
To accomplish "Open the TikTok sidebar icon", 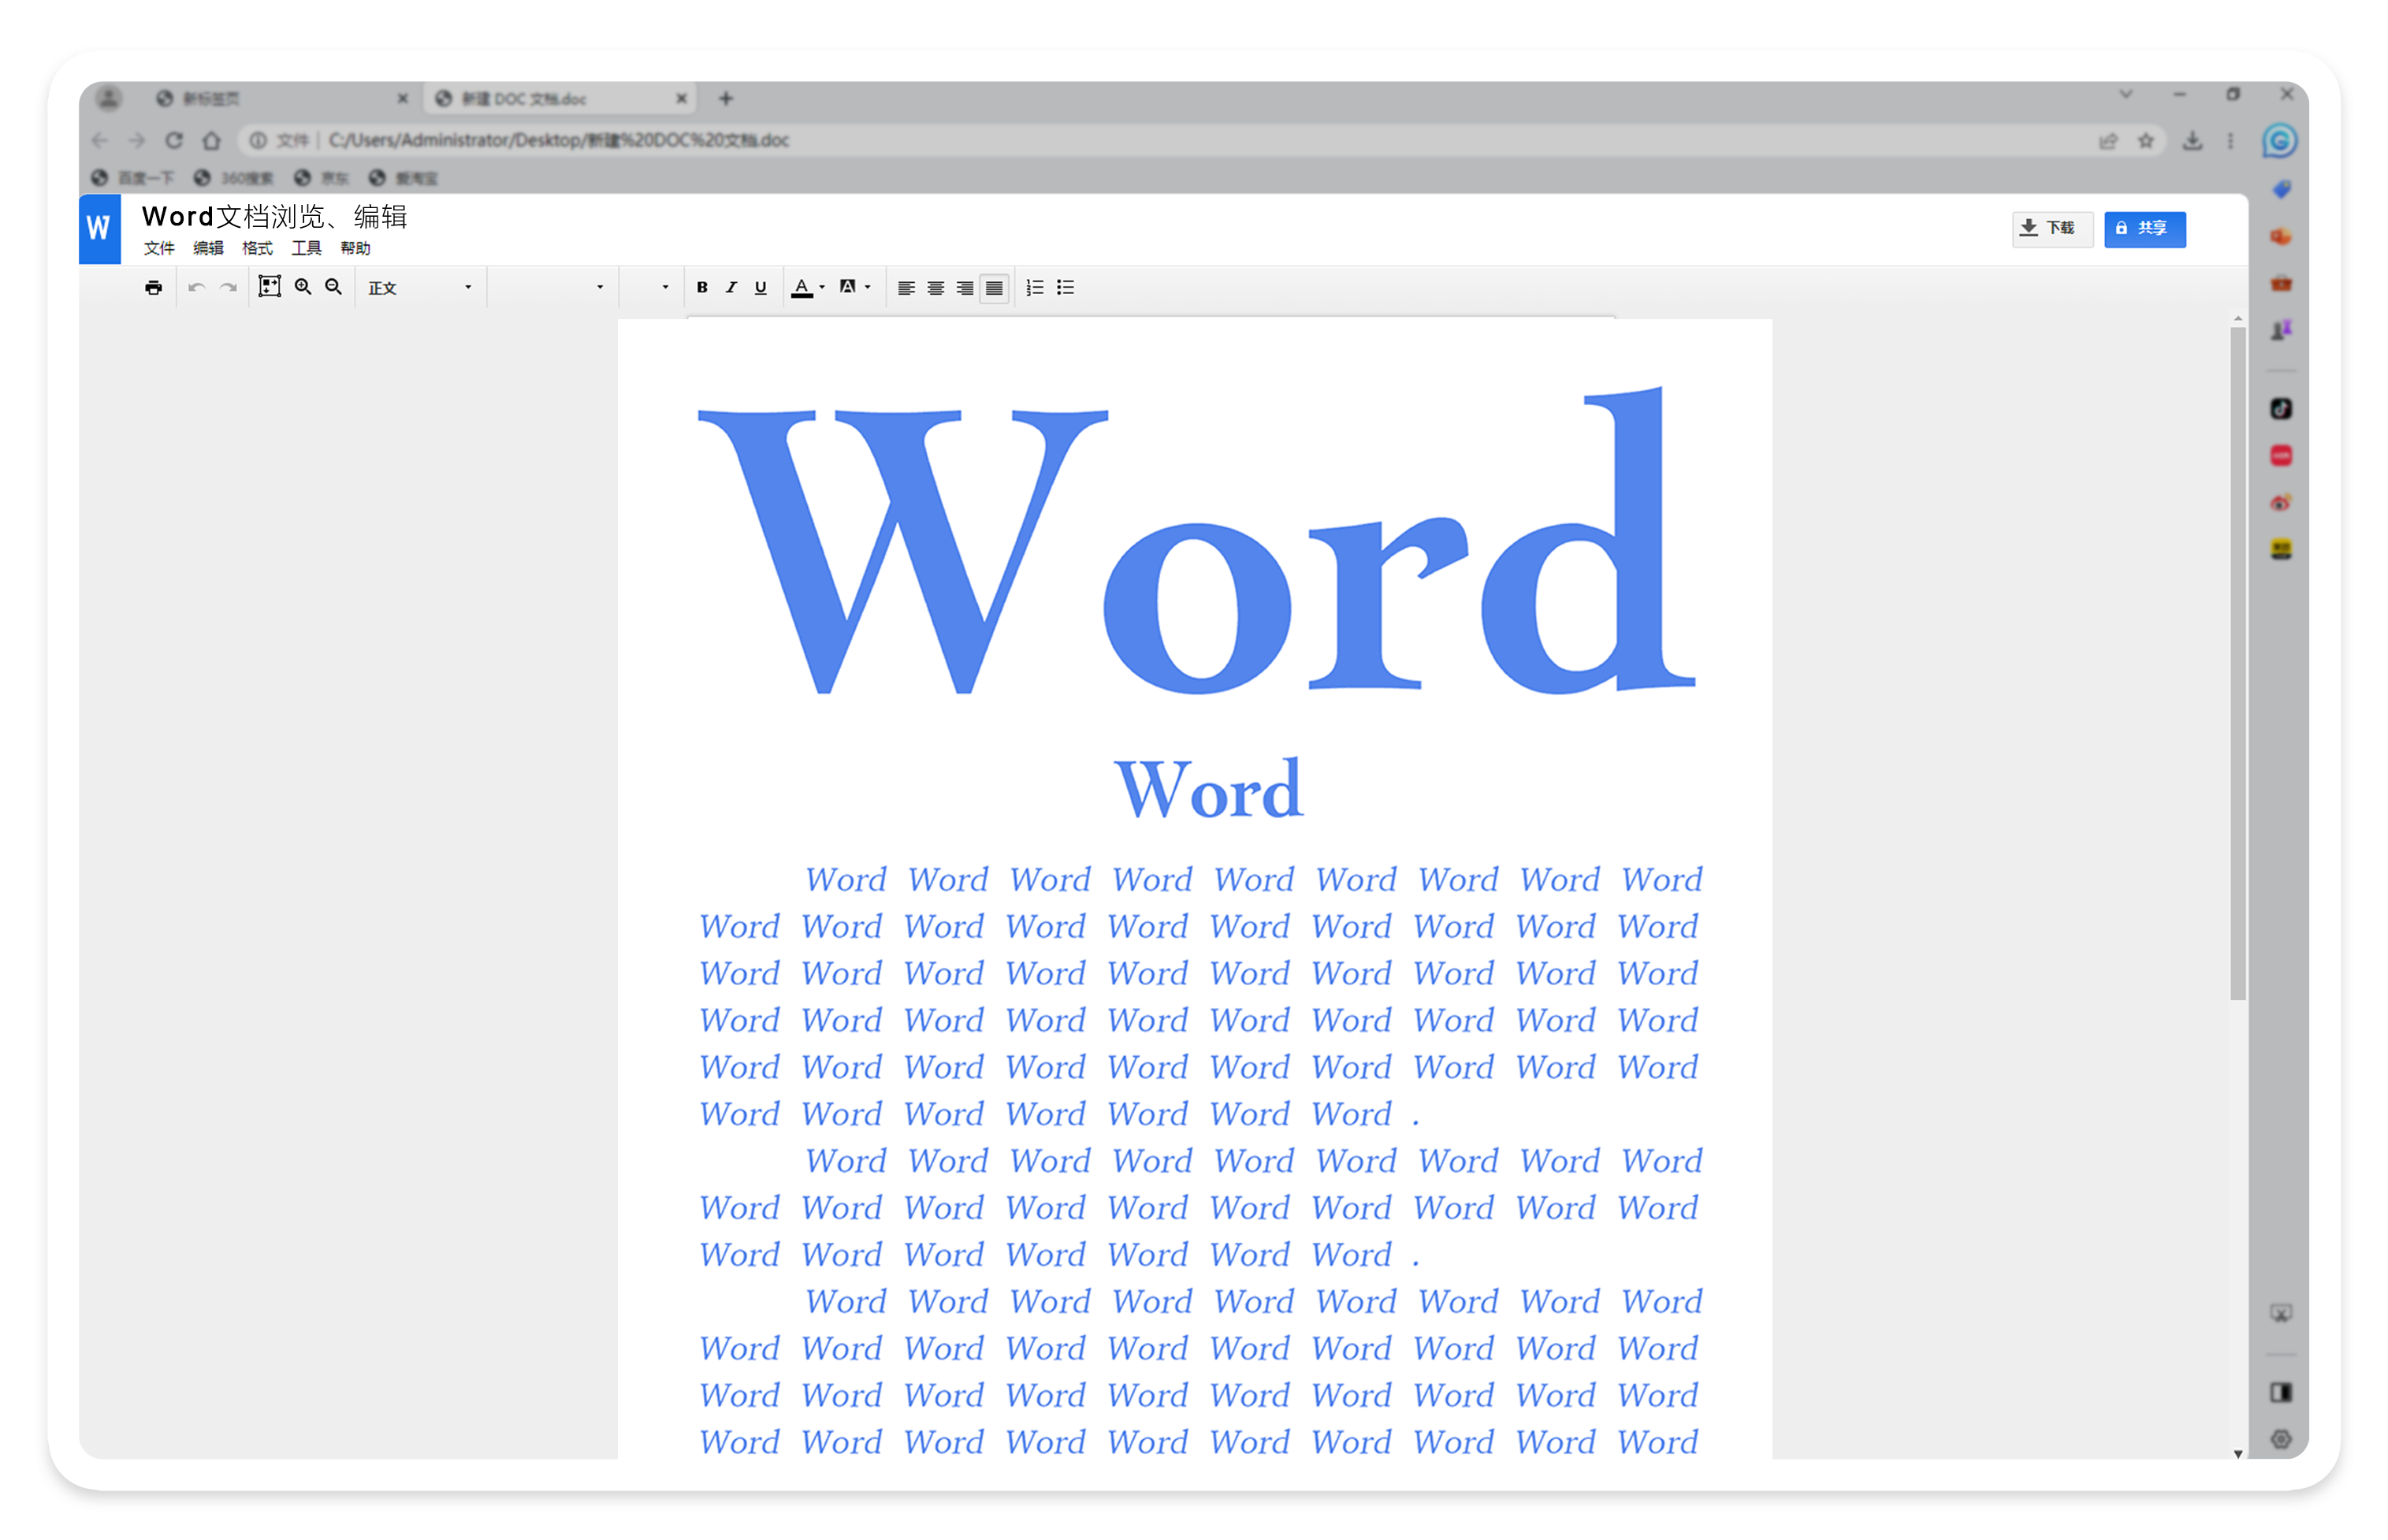I will pos(2281,409).
